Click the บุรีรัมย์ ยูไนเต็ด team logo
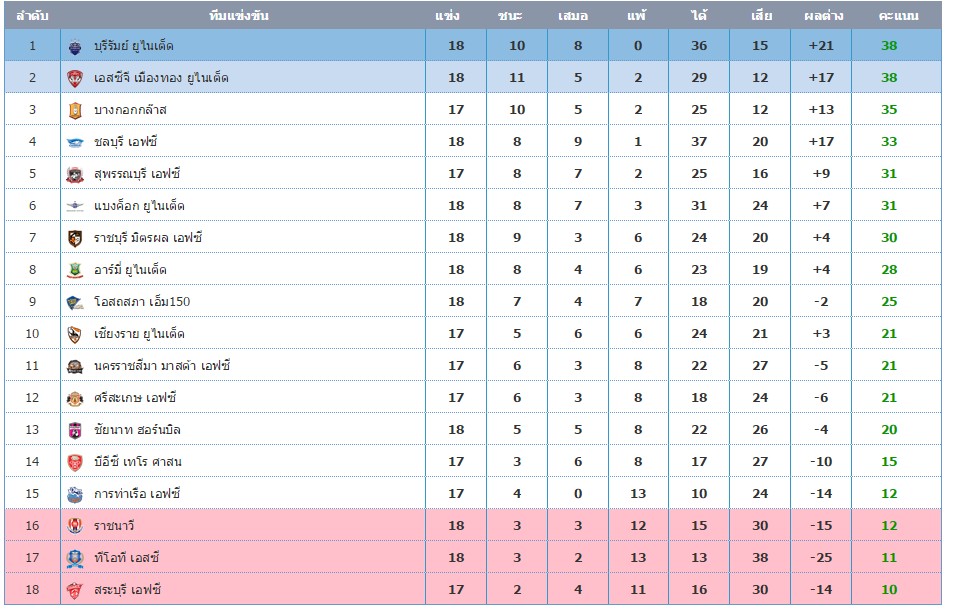Image resolution: width=953 pixels, height=611 pixels. pos(75,46)
